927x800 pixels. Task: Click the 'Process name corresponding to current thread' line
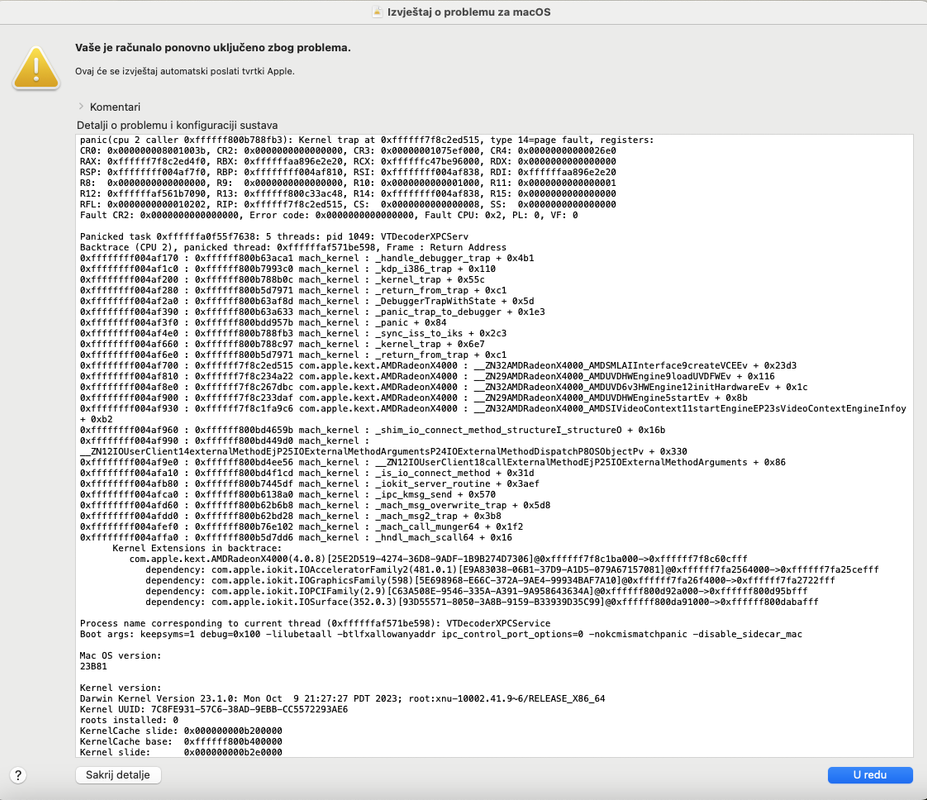point(315,623)
